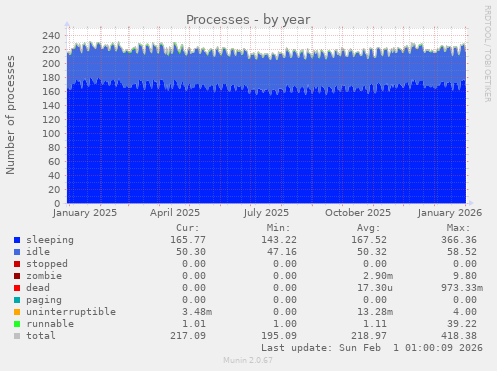Click the 'Processes - by year' title

coord(248,20)
